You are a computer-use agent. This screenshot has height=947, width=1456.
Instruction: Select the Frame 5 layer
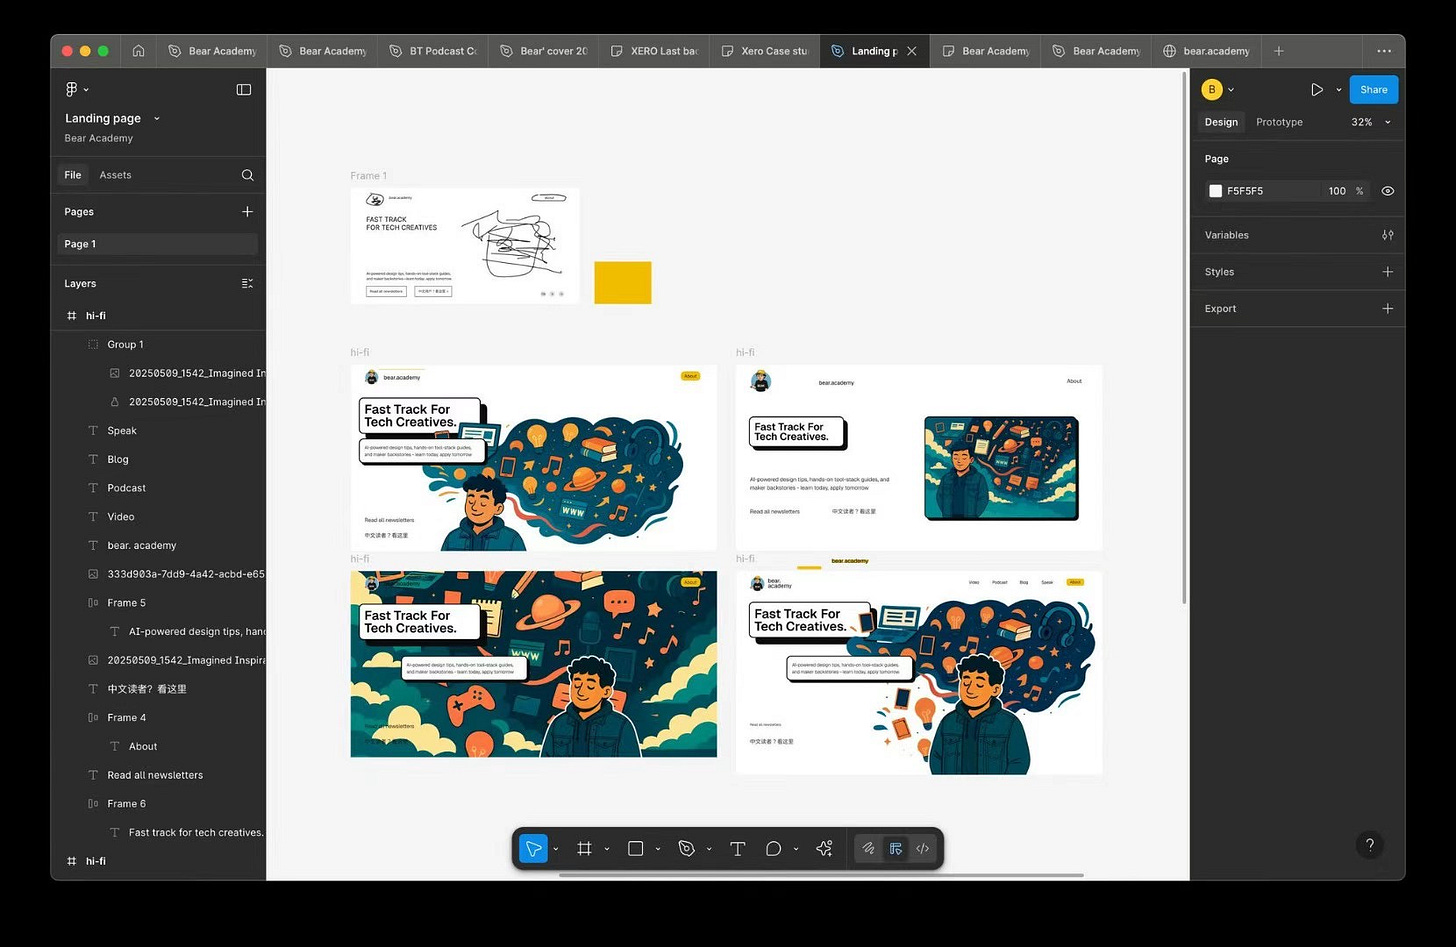(x=158, y=603)
